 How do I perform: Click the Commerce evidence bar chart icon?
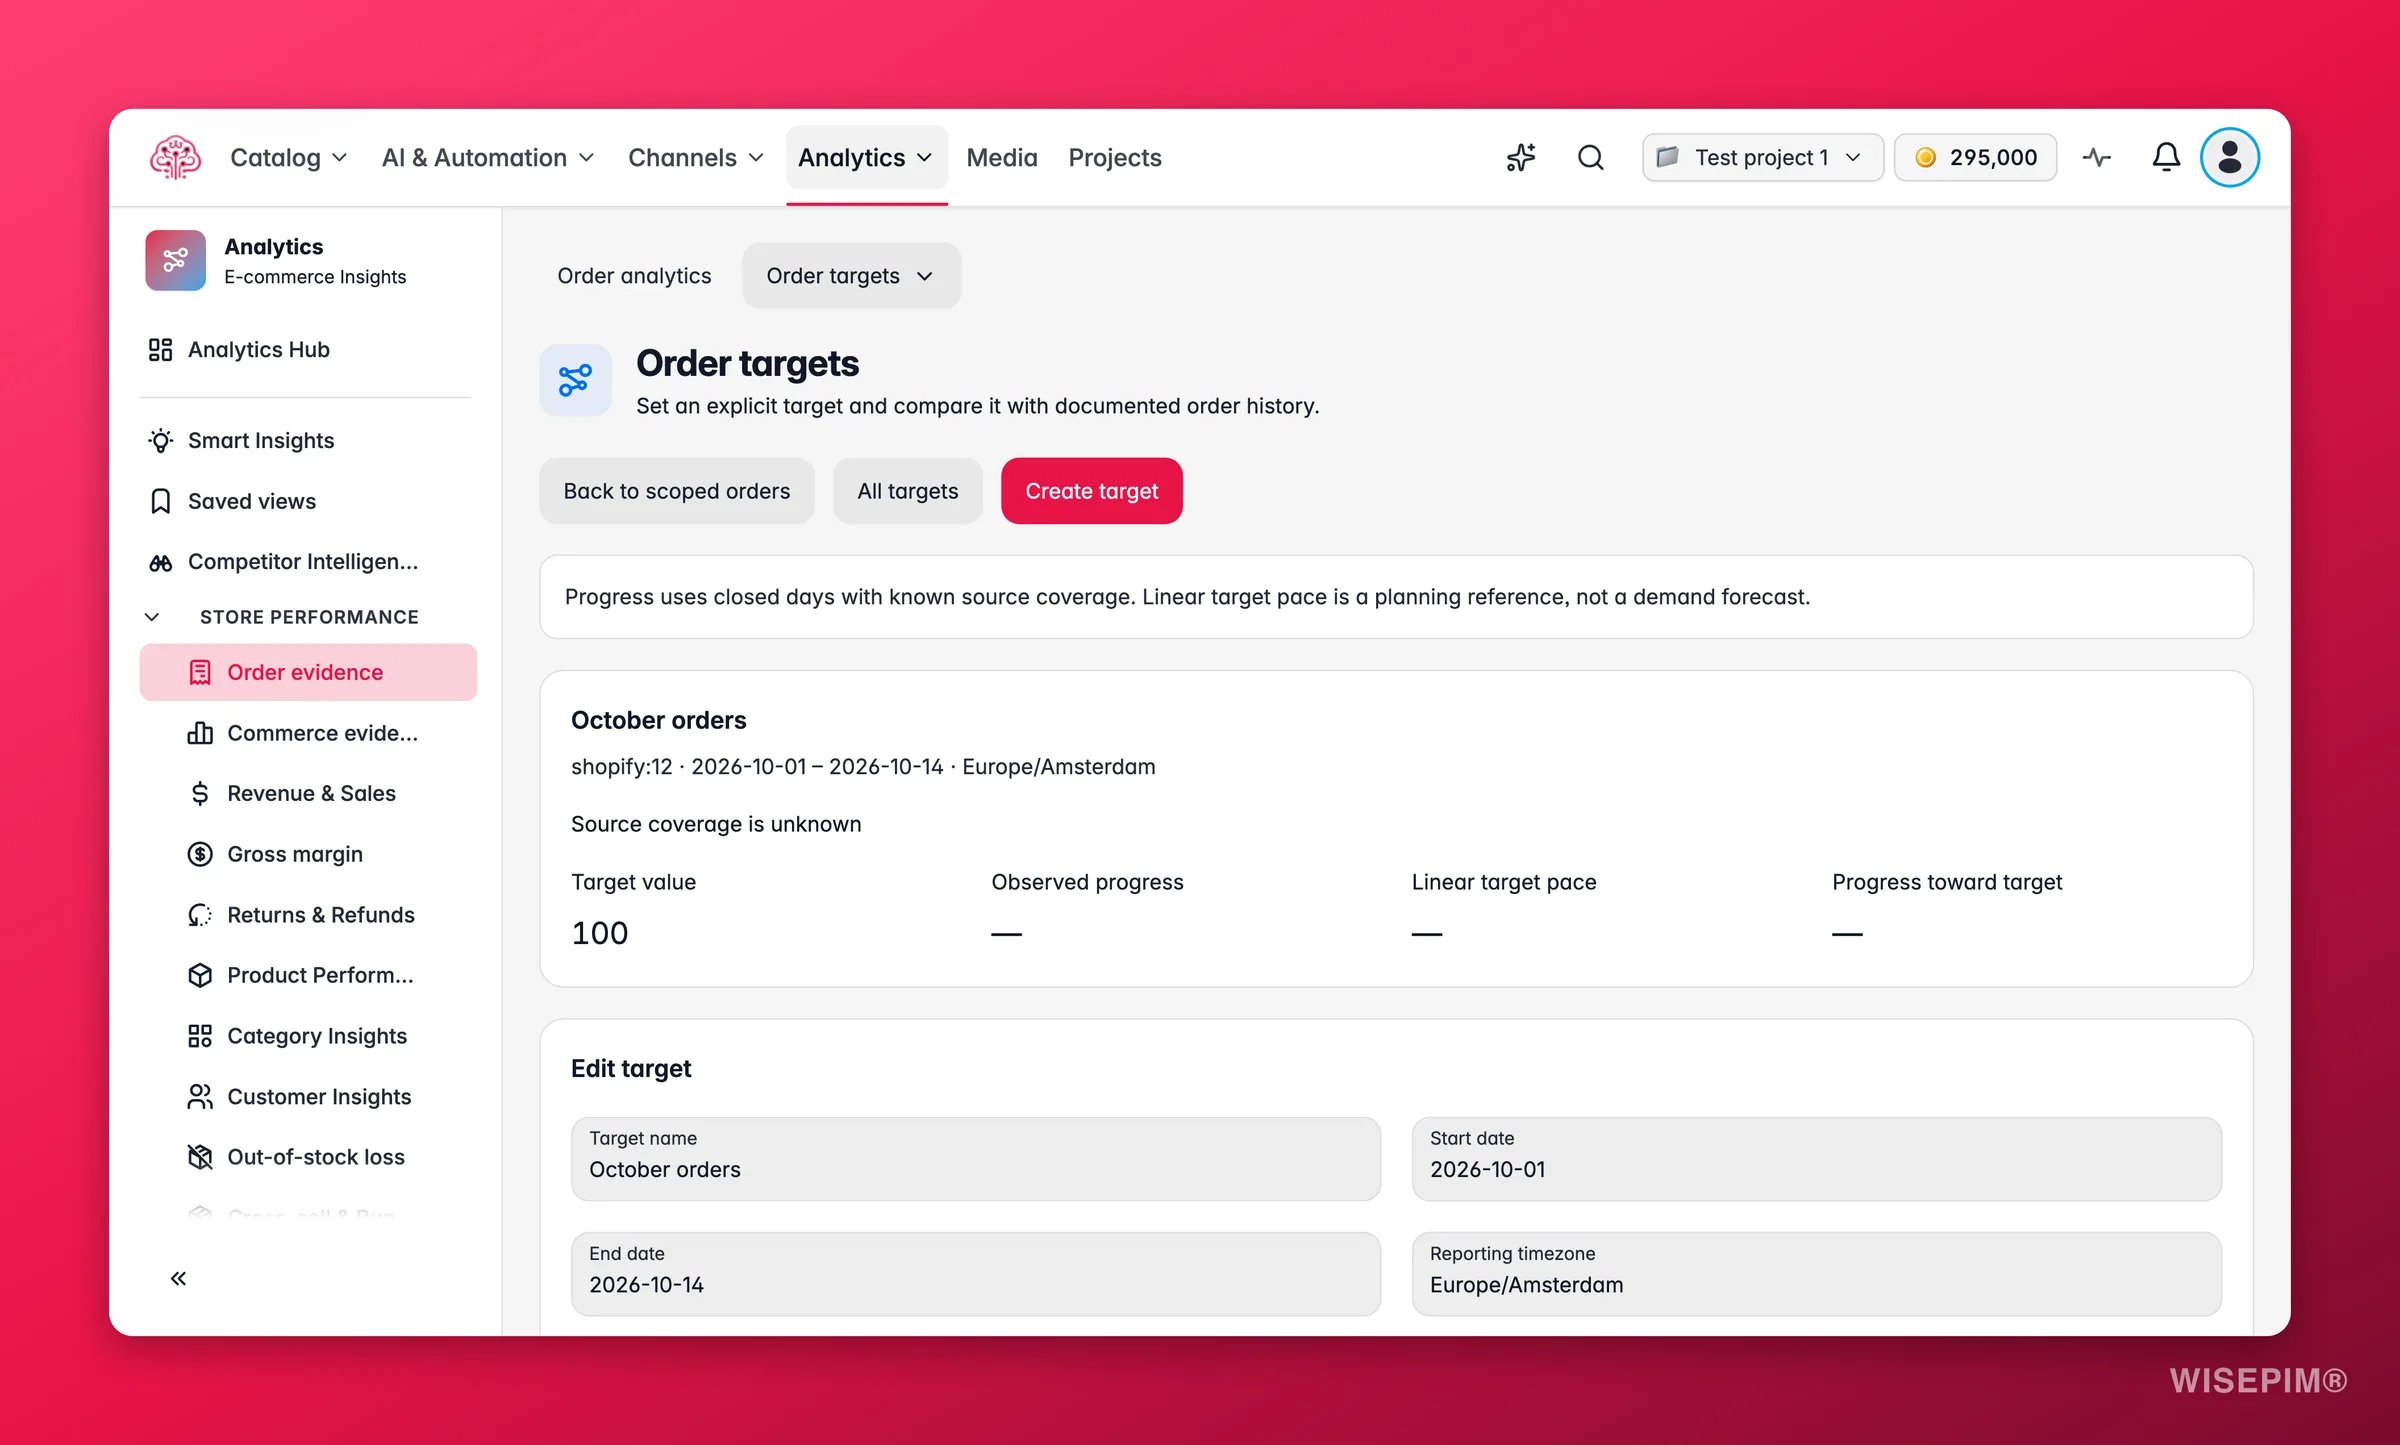pyautogui.click(x=200, y=733)
